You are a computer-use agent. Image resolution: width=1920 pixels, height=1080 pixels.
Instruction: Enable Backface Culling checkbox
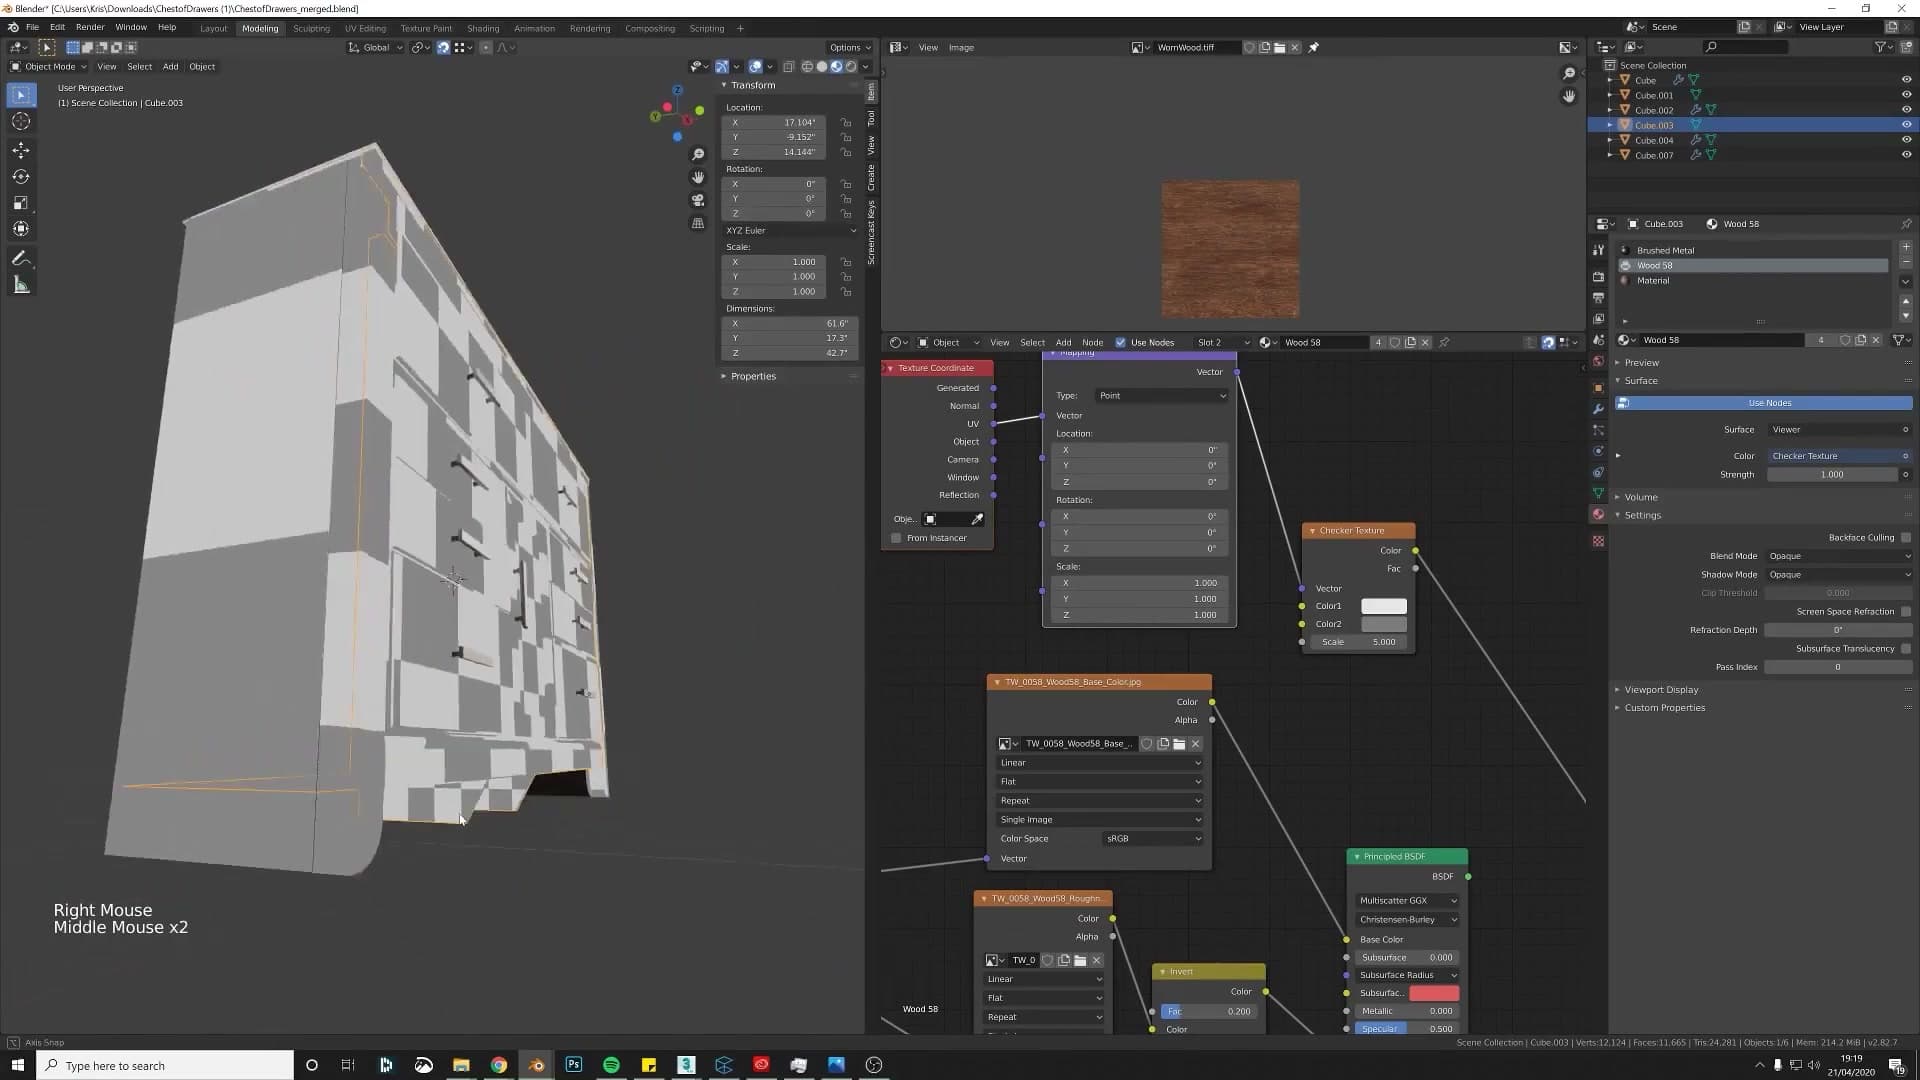coord(1906,537)
